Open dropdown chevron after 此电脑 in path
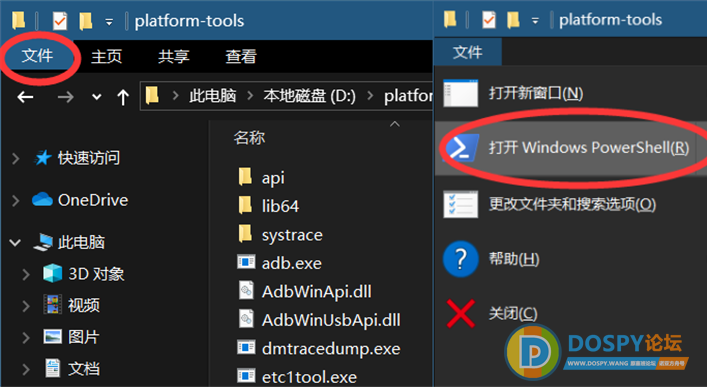 [250, 96]
